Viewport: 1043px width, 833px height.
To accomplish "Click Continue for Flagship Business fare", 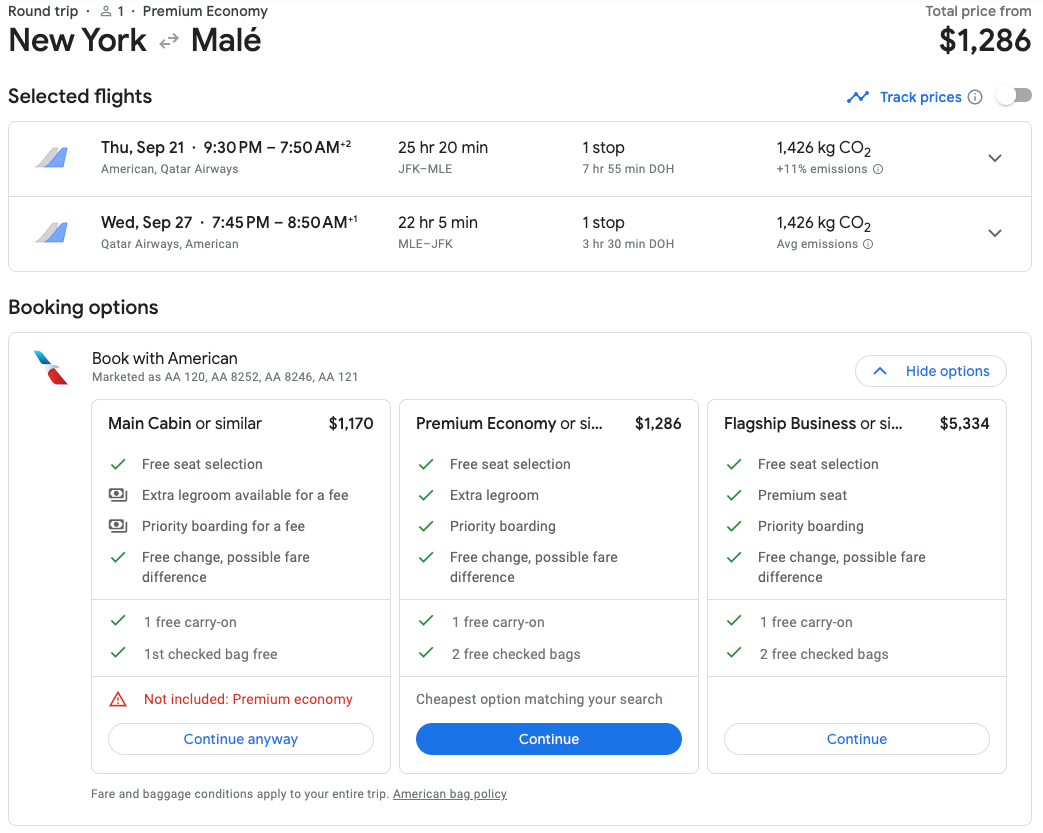I will pyautogui.click(x=856, y=739).
